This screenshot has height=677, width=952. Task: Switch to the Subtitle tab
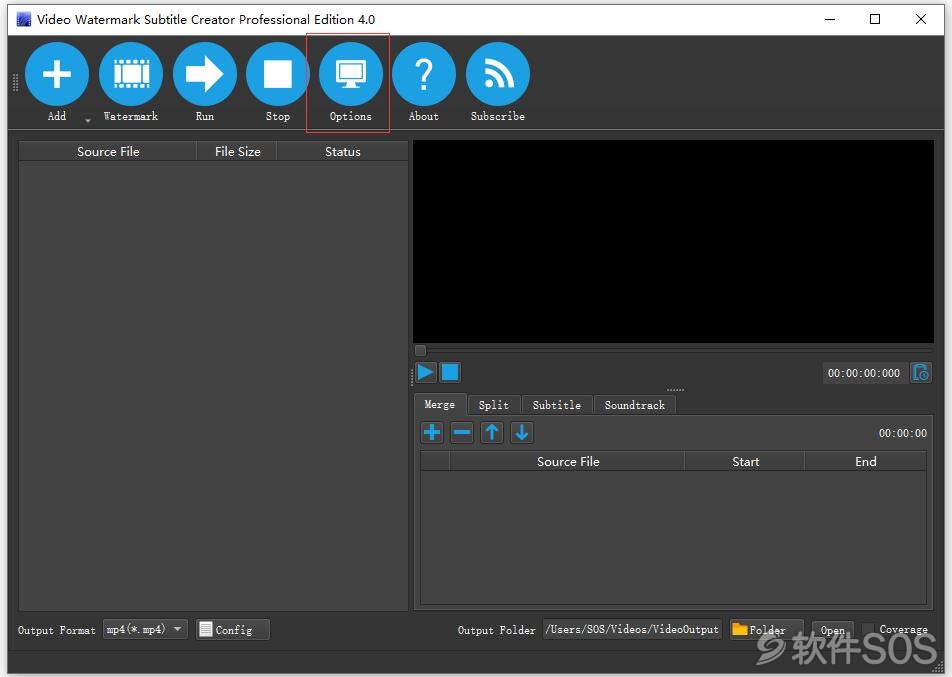coord(557,405)
